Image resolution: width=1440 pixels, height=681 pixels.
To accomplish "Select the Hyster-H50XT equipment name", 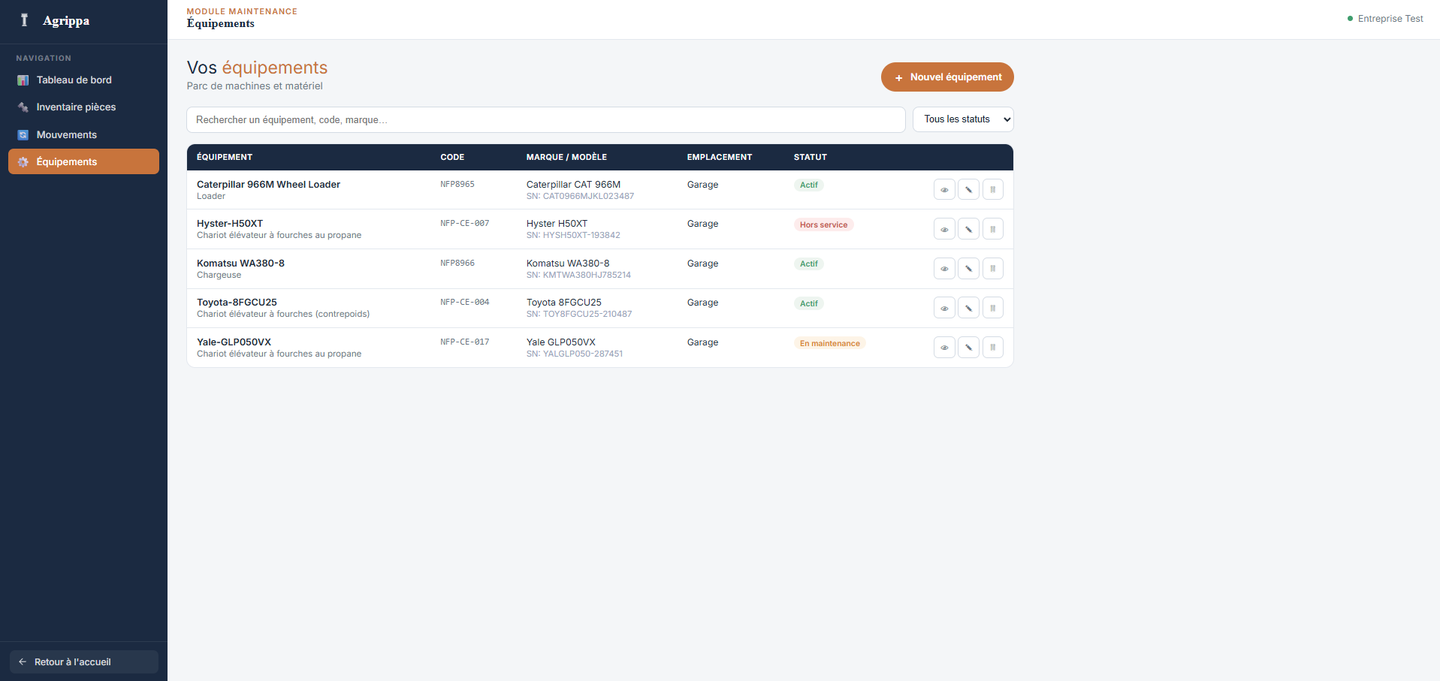I will pyautogui.click(x=230, y=224).
